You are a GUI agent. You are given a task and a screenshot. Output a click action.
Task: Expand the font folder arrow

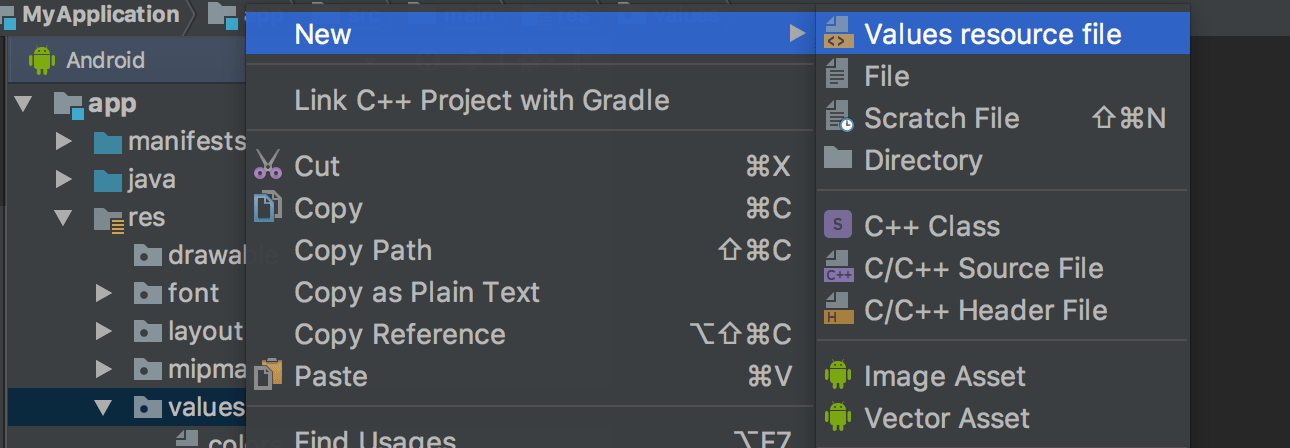click(103, 293)
